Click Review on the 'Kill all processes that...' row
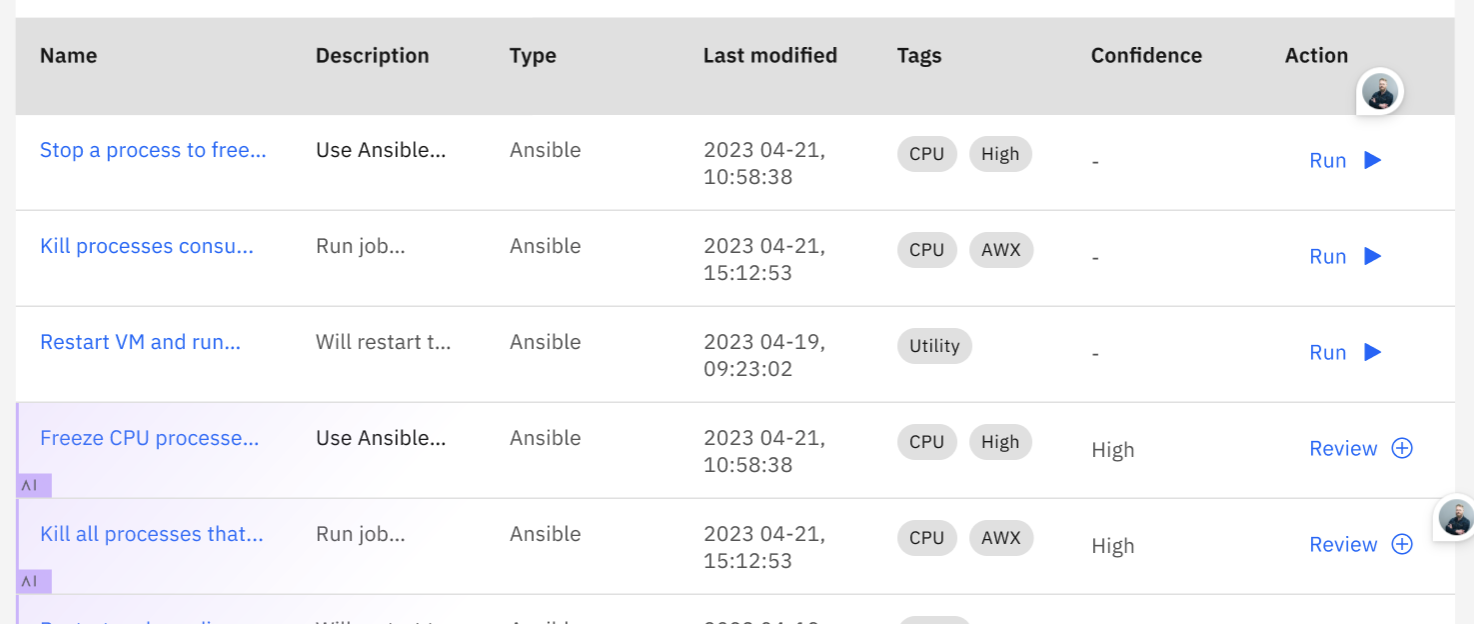Screen dimensions: 1474x624 pyautogui.click(x=1343, y=544)
